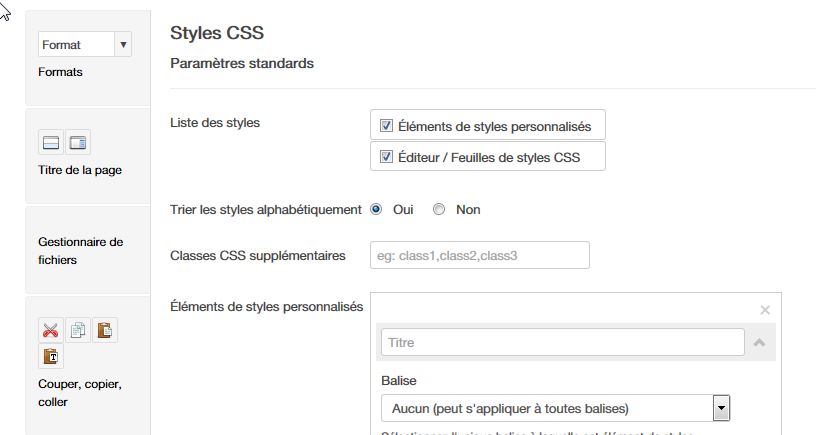Image resolution: width=816 pixels, height=435 pixels.
Task: Open the Format dropdown arrow
Action: (x=123, y=44)
